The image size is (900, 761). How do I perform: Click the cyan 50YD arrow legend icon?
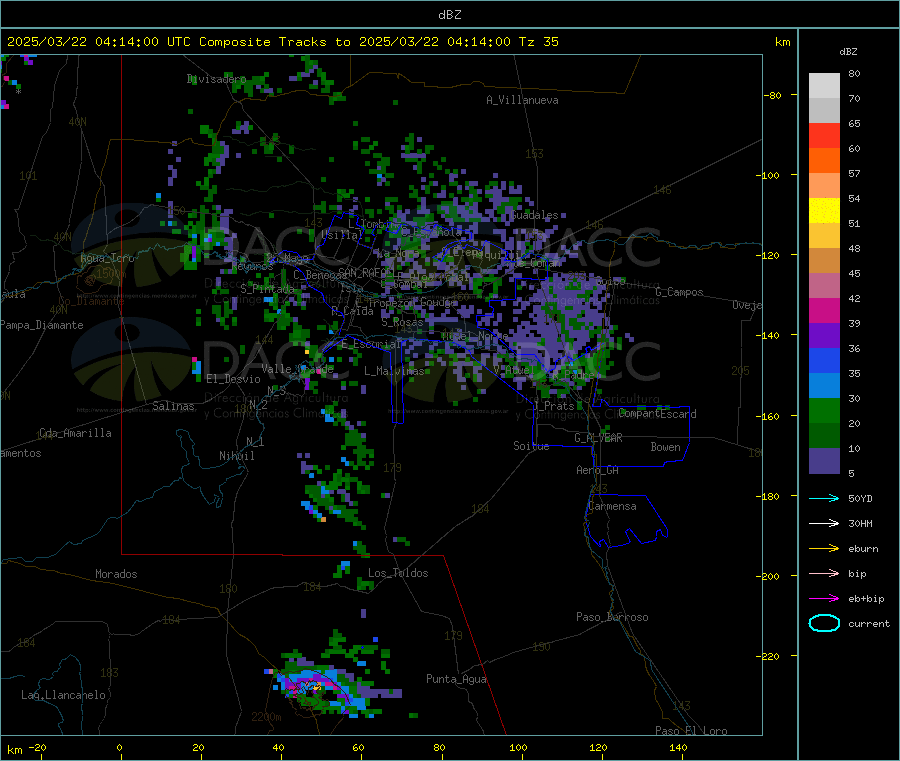coord(824,498)
